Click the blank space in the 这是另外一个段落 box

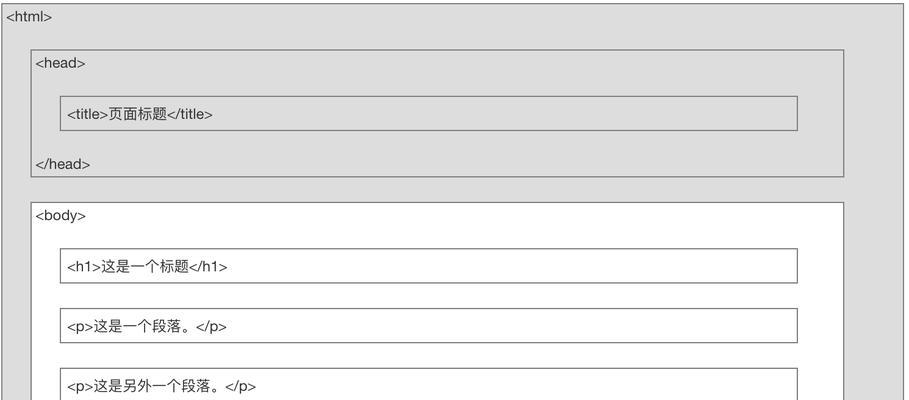tap(526, 385)
